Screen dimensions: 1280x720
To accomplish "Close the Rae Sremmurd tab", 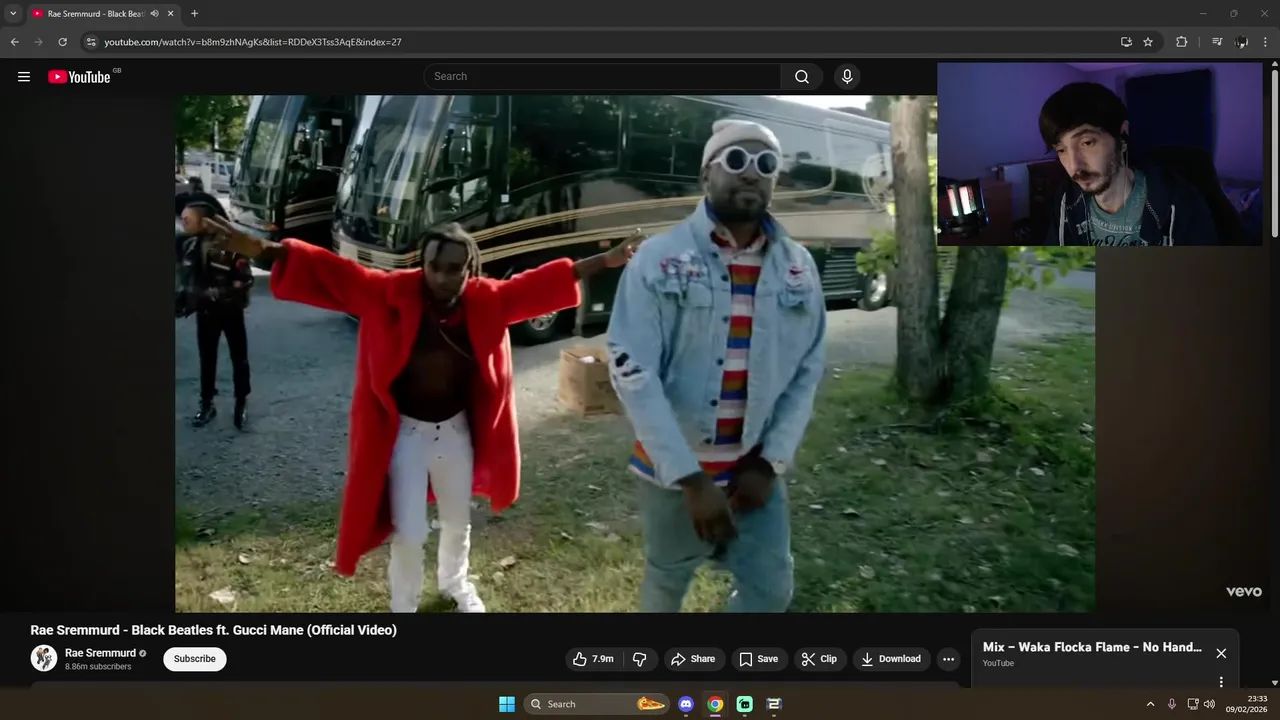I will pyautogui.click(x=171, y=14).
